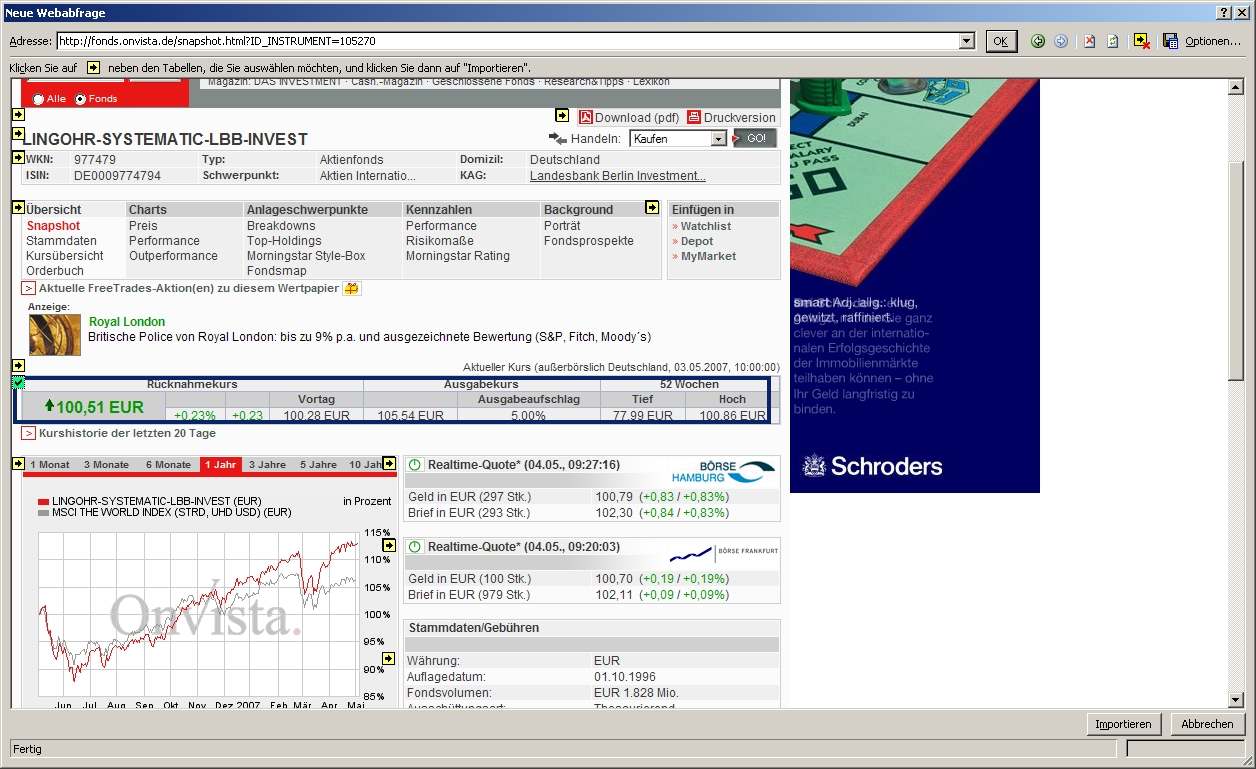Click yellow arrow left of 1 Monat tab

(x=18, y=463)
